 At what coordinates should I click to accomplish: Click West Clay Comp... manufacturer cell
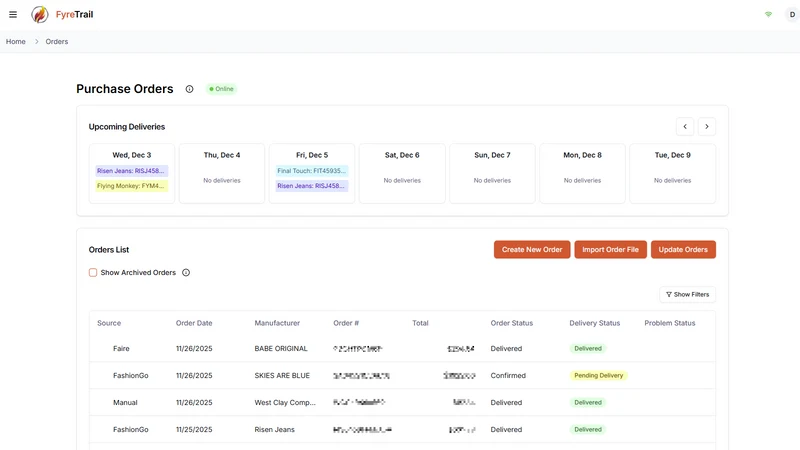pyautogui.click(x=285, y=403)
